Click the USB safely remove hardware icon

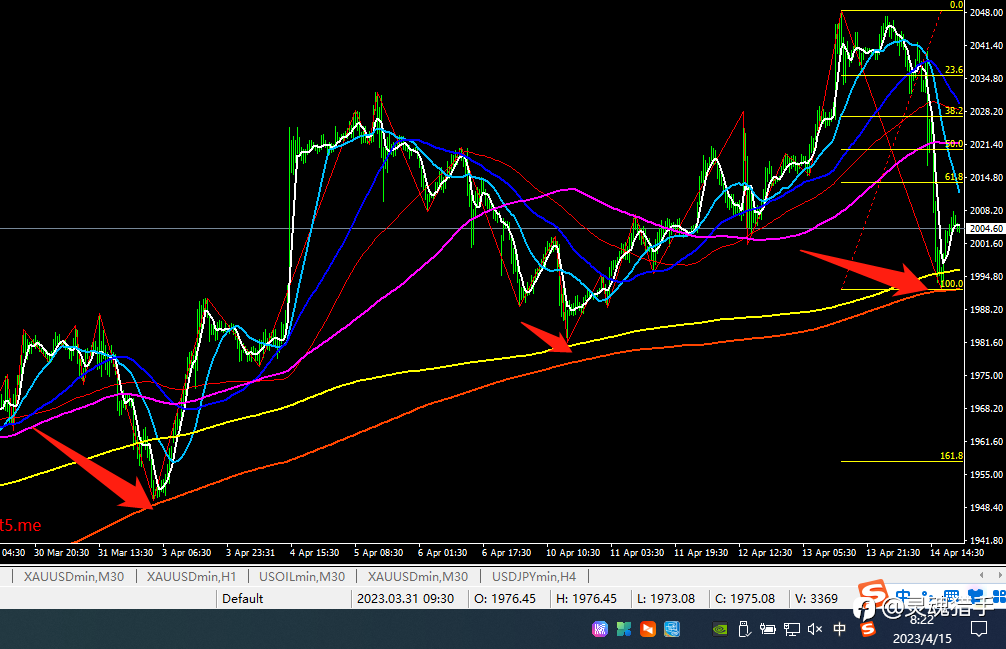click(x=744, y=629)
